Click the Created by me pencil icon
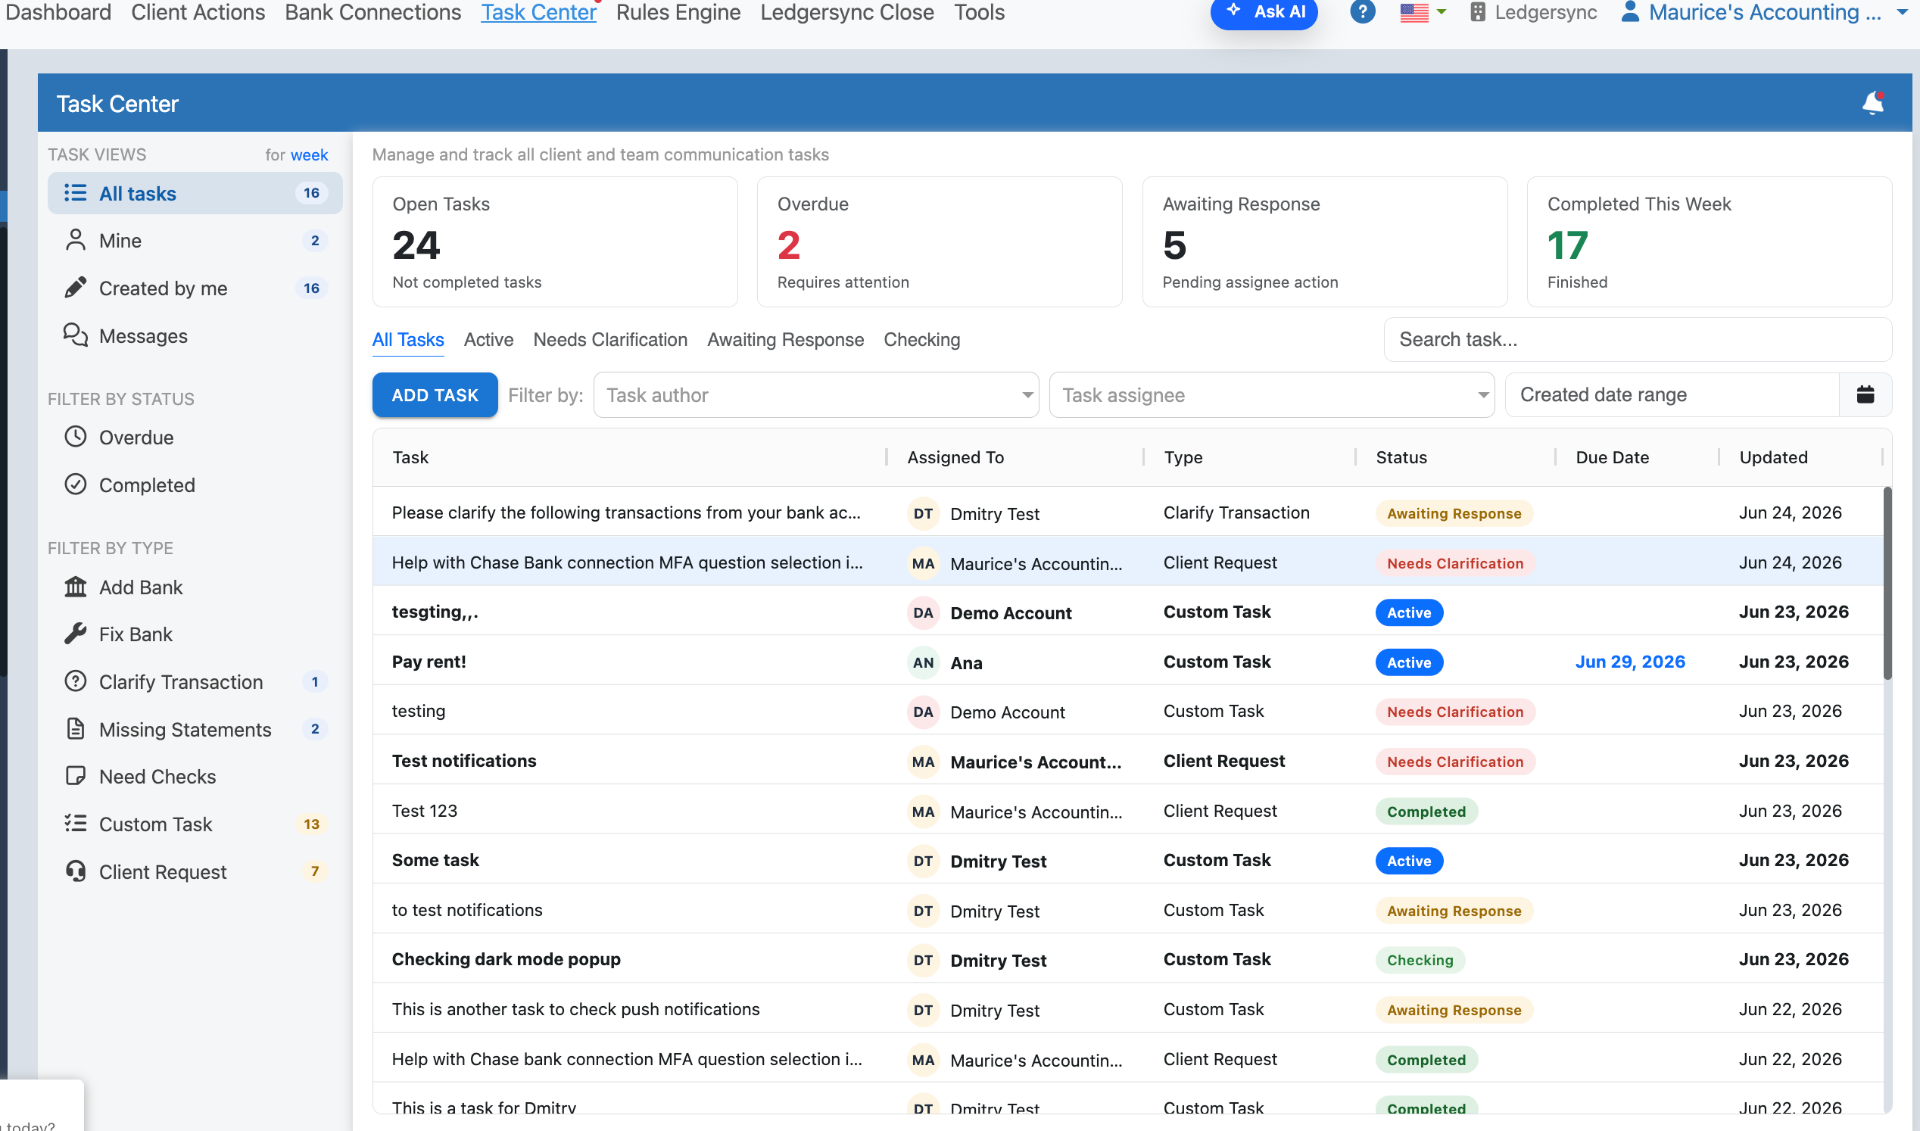The width and height of the screenshot is (1920, 1131). (75, 288)
